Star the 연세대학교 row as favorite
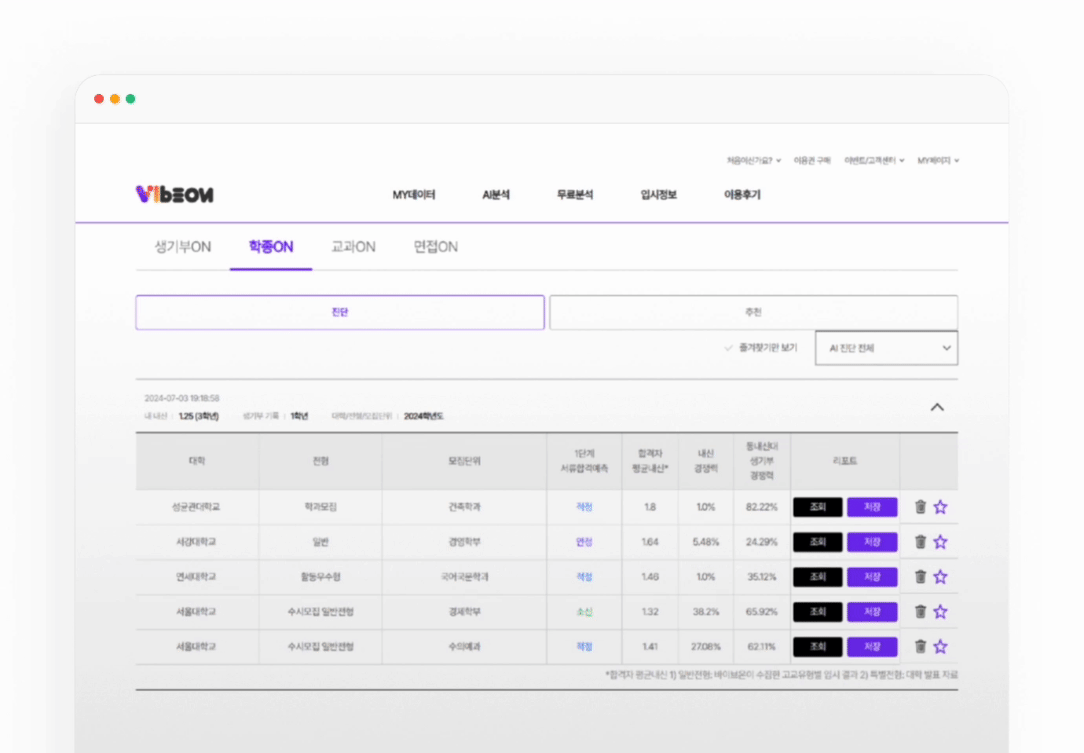Image resolution: width=1084 pixels, height=753 pixels. (x=940, y=577)
